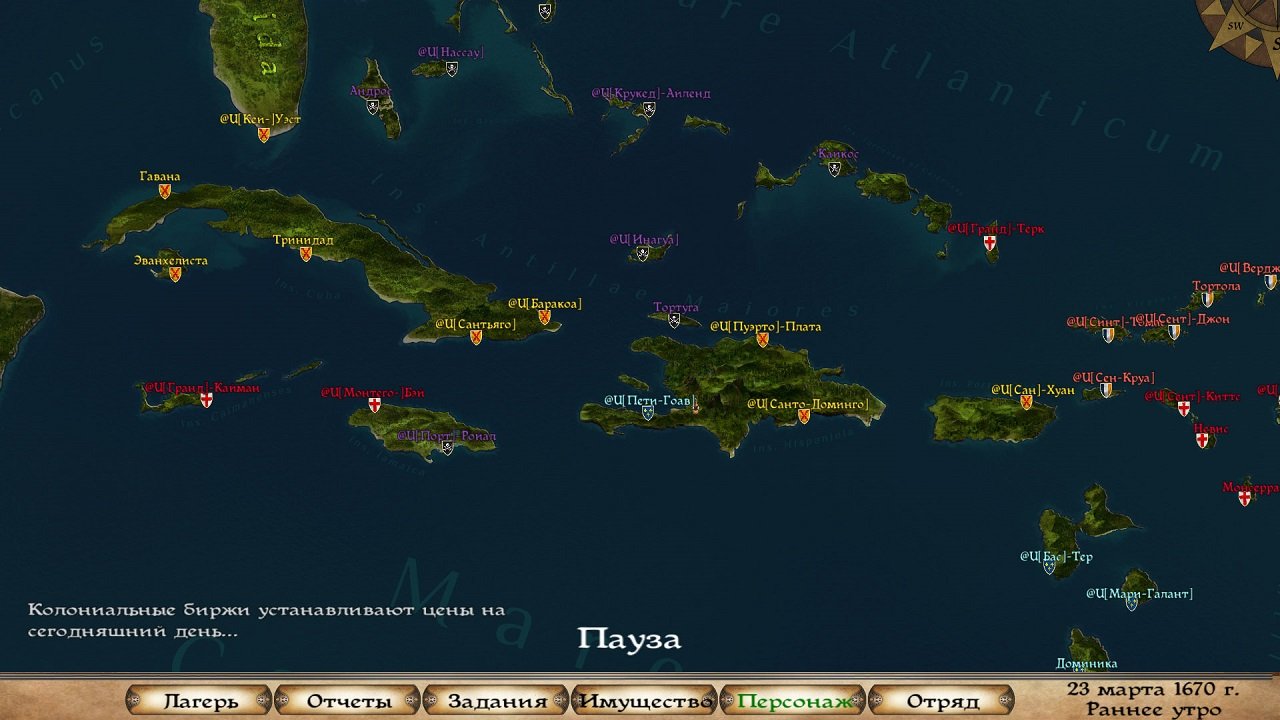
Task: Click the Невис English cross icon
Action: click(x=1202, y=440)
